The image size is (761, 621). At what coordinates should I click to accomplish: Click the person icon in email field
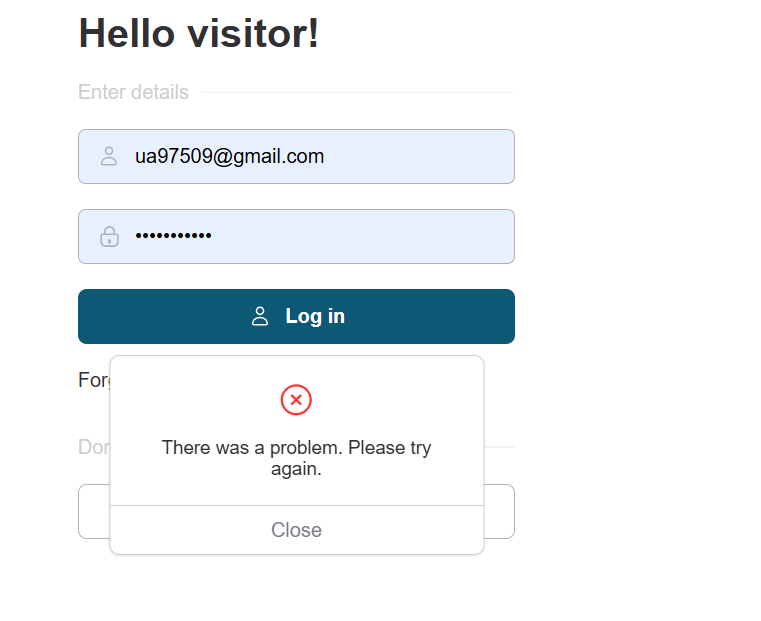coord(109,157)
